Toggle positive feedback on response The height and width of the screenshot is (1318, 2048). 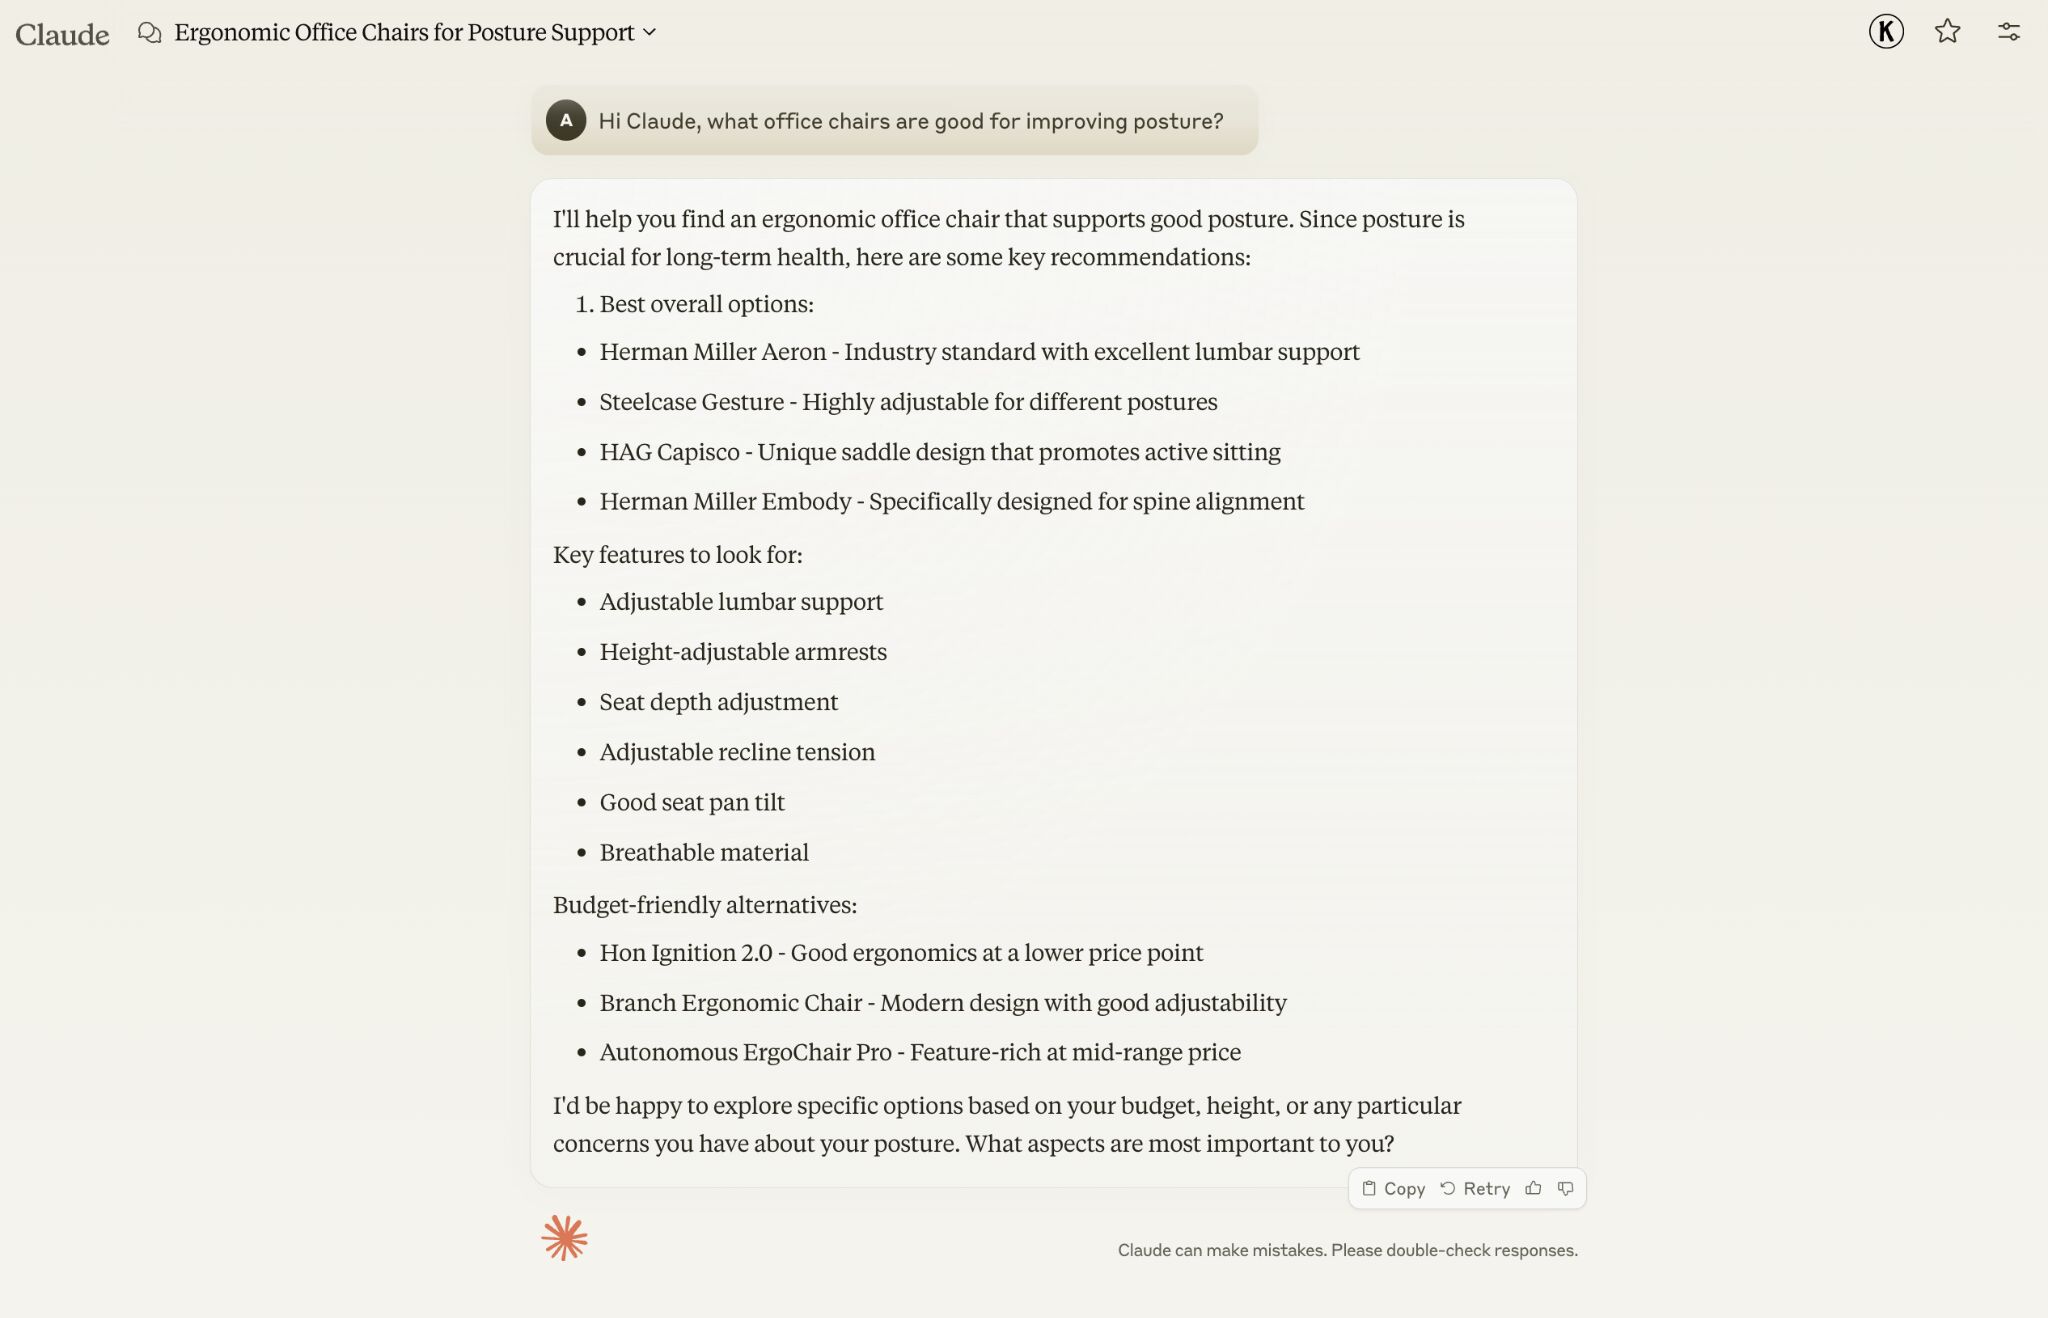pyautogui.click(x=1535, y=1187)
